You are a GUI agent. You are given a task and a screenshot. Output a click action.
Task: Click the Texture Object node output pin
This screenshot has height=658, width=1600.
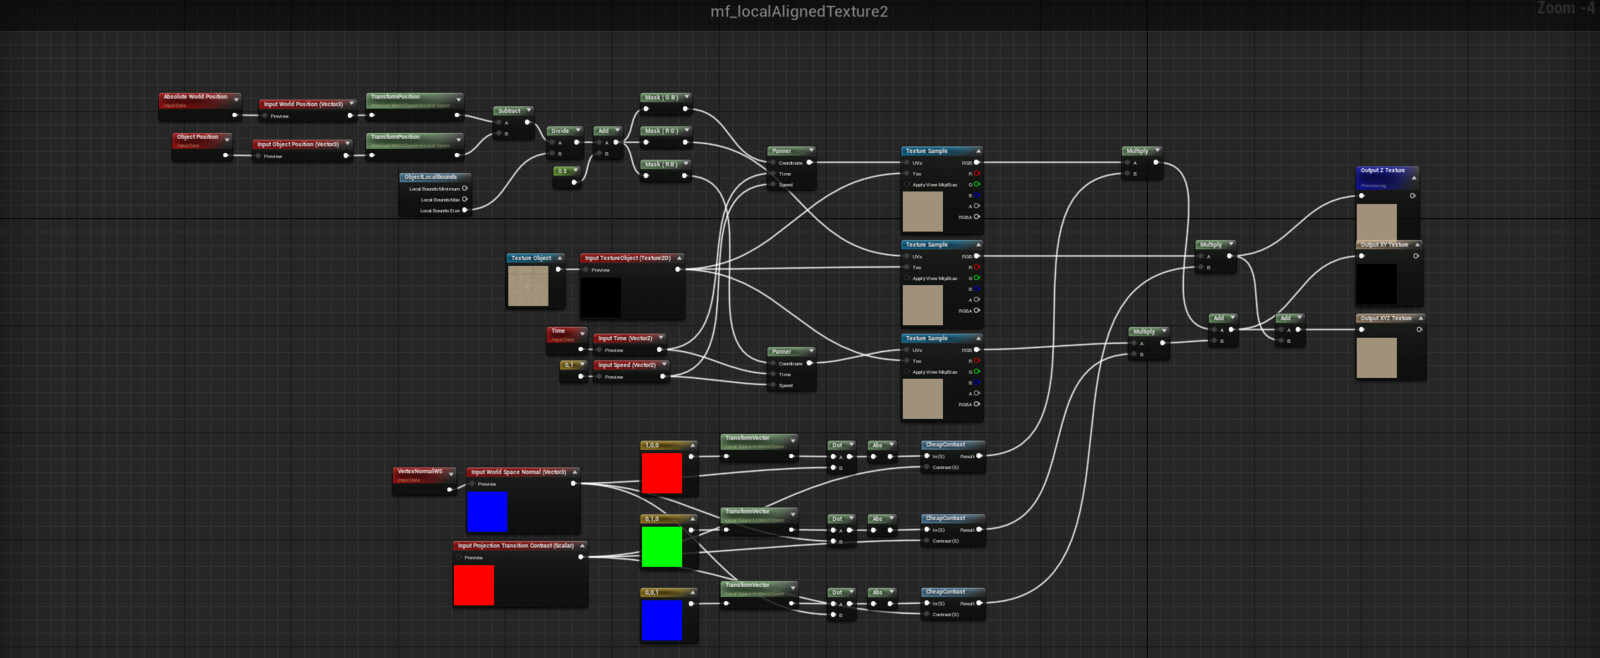(x=558, y=269)
